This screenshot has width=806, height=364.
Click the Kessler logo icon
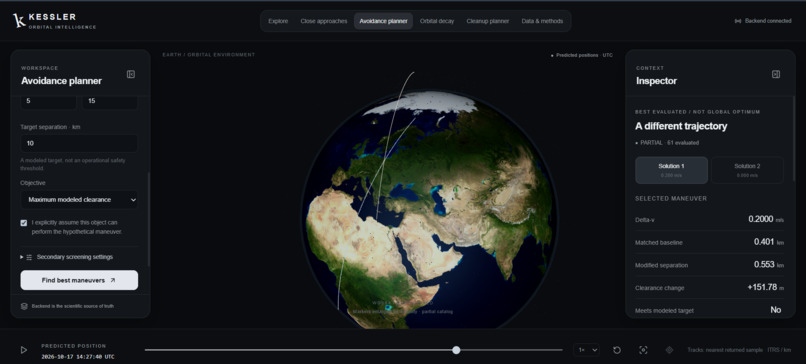tap(19, 21)
